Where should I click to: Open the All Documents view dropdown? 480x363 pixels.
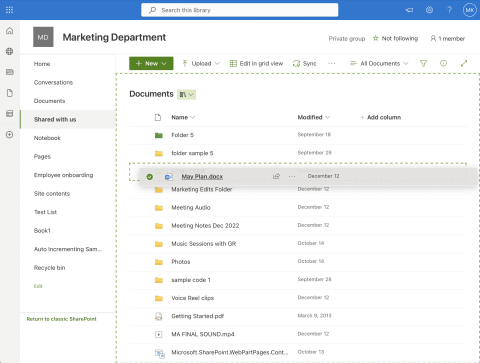379,63
